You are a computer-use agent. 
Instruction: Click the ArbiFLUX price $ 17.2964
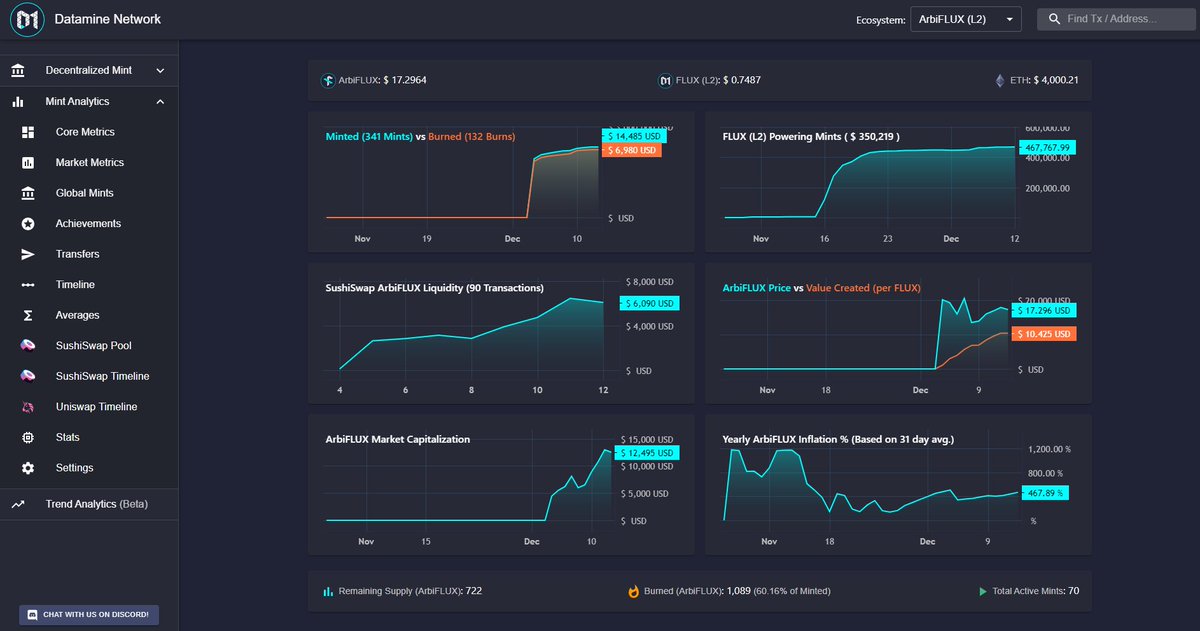(405, 80)
